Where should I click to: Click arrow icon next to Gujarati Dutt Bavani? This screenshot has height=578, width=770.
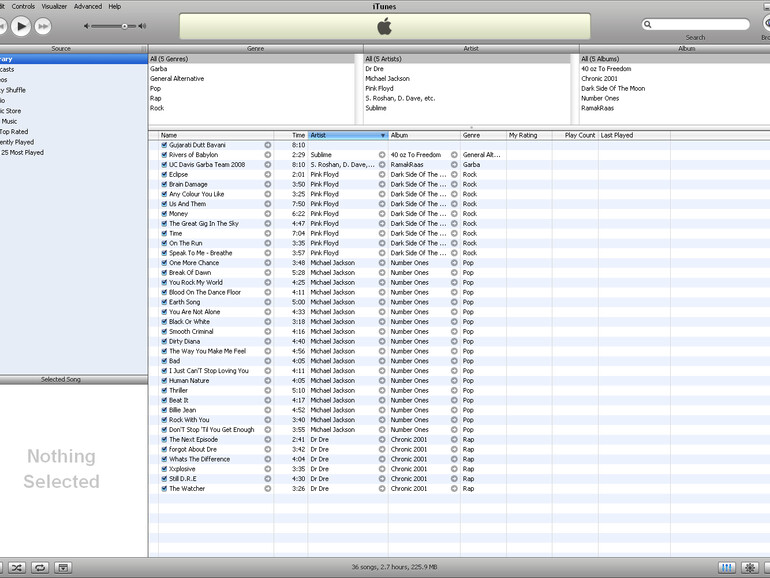point(268,145)
